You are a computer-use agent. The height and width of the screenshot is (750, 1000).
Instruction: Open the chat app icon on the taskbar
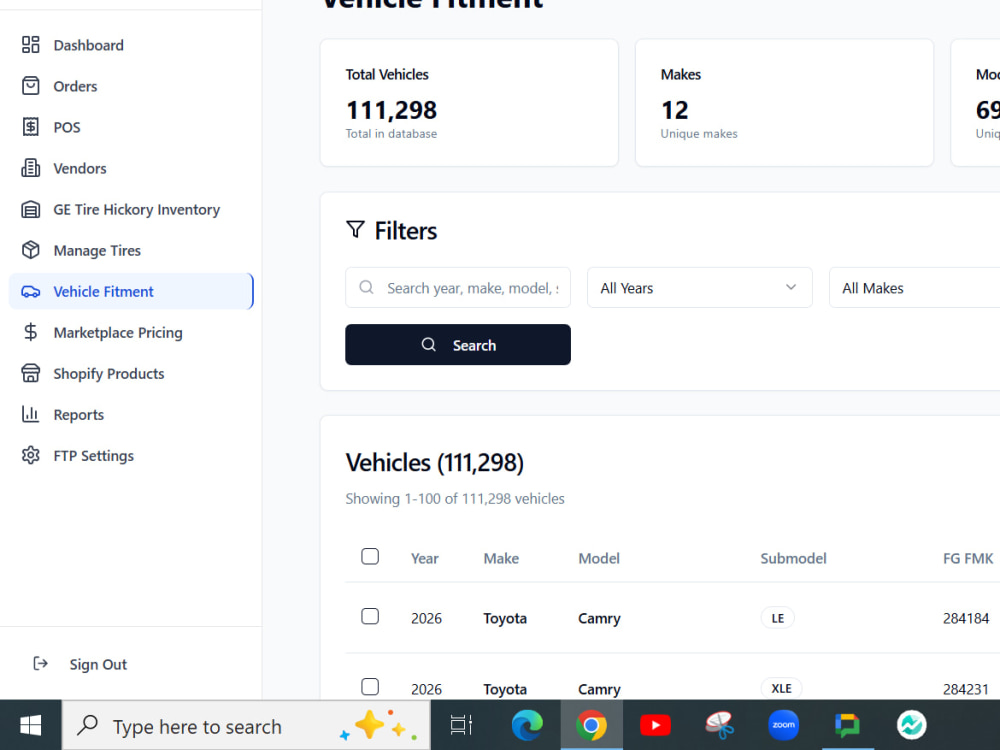[x=848, y=725]
